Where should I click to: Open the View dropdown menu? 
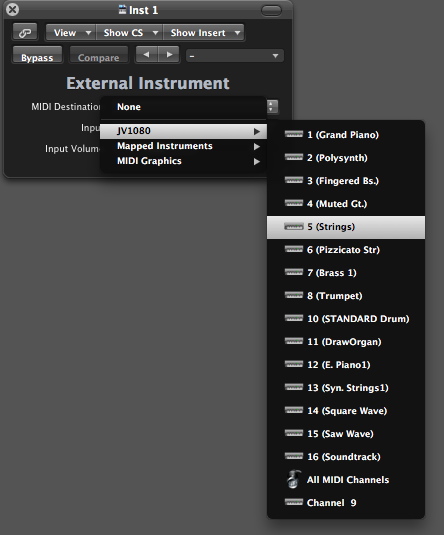pyautogui.click(x=71, y=33)
